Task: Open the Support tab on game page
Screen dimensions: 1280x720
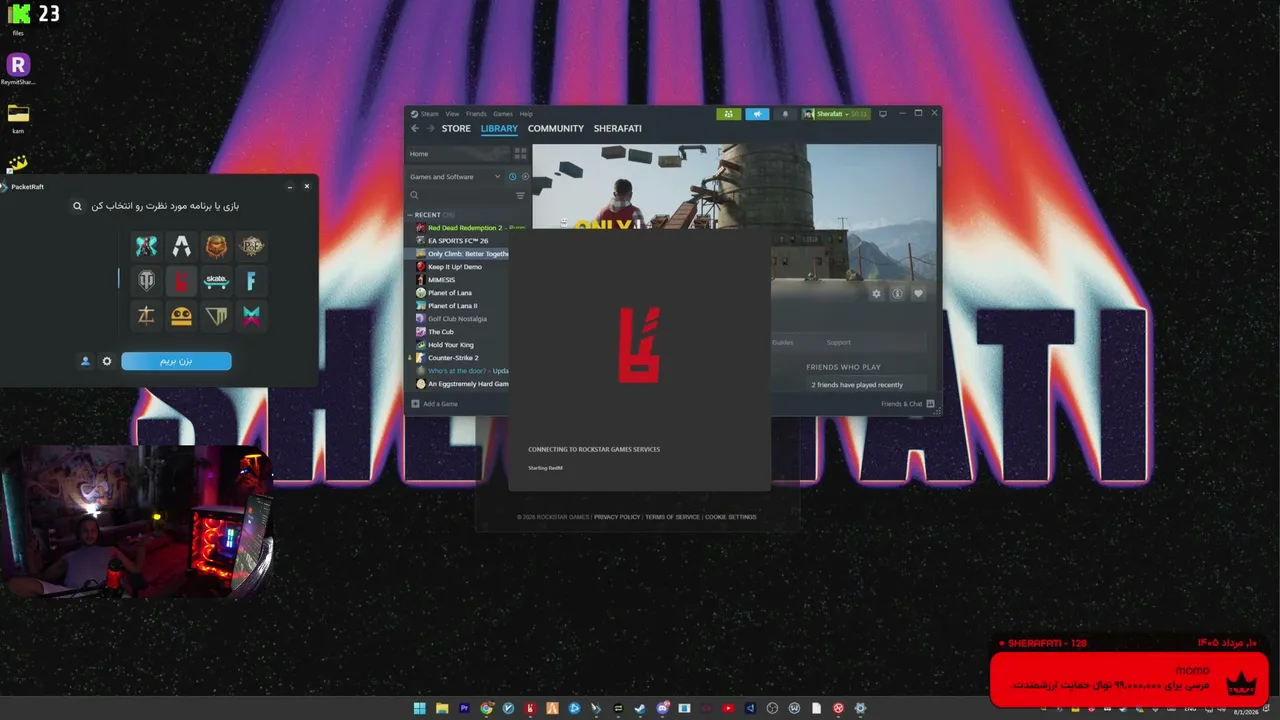Action: [838, 343]
